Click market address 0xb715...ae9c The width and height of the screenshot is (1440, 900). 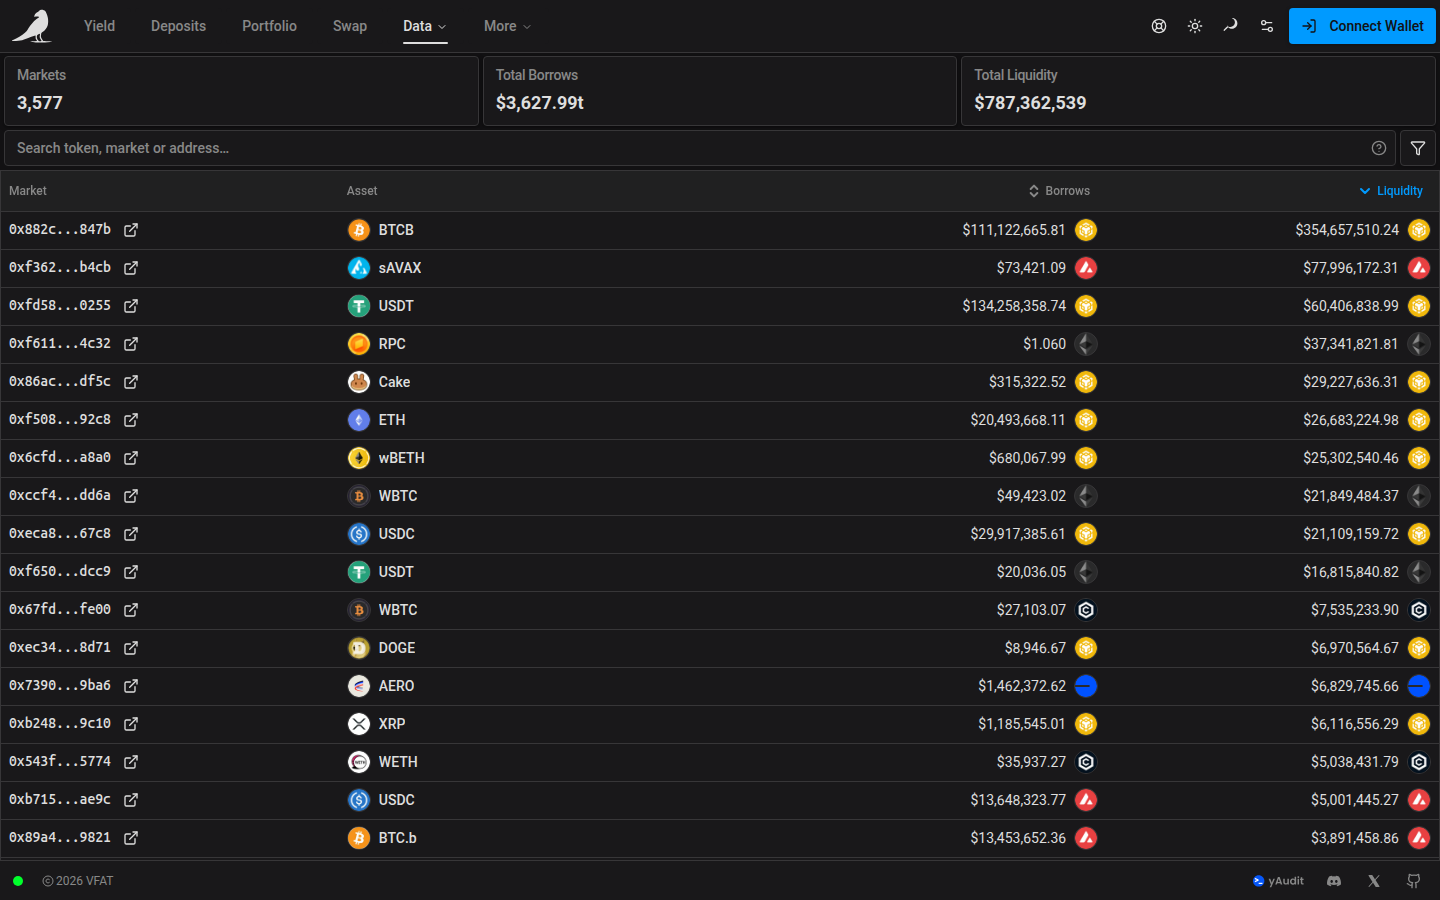click(x=60, y=800)
